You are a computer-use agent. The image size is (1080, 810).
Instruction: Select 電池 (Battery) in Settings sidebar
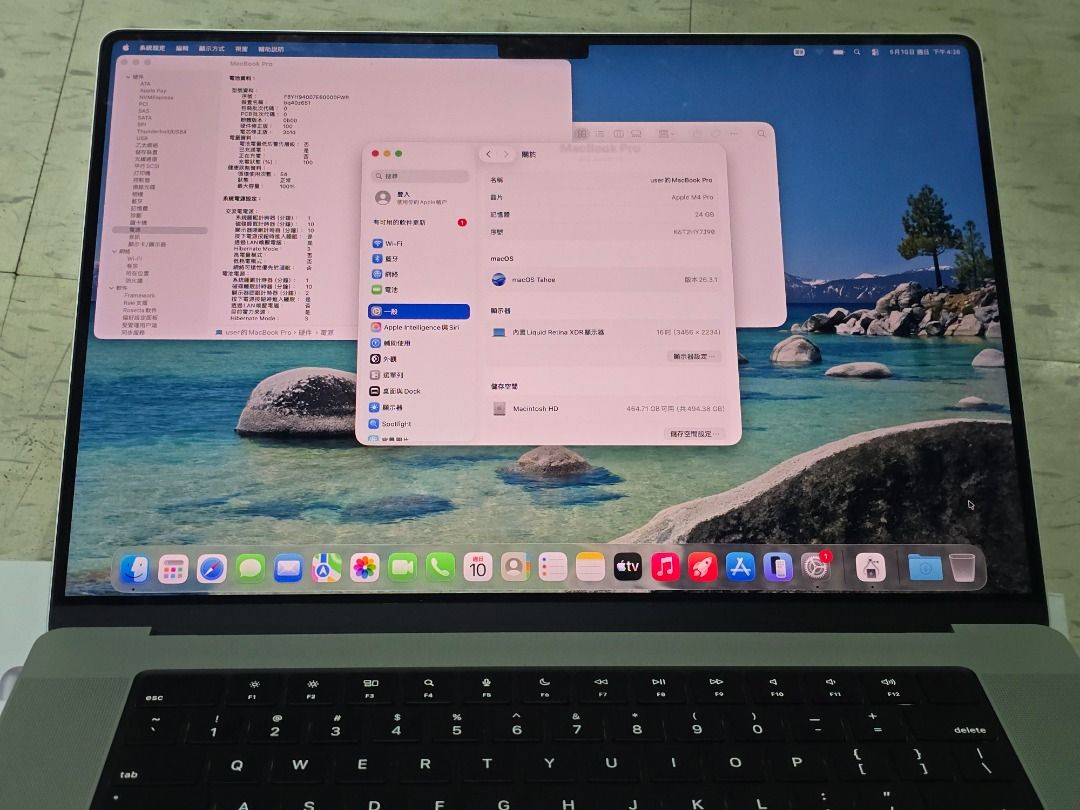tap(419, 290)
